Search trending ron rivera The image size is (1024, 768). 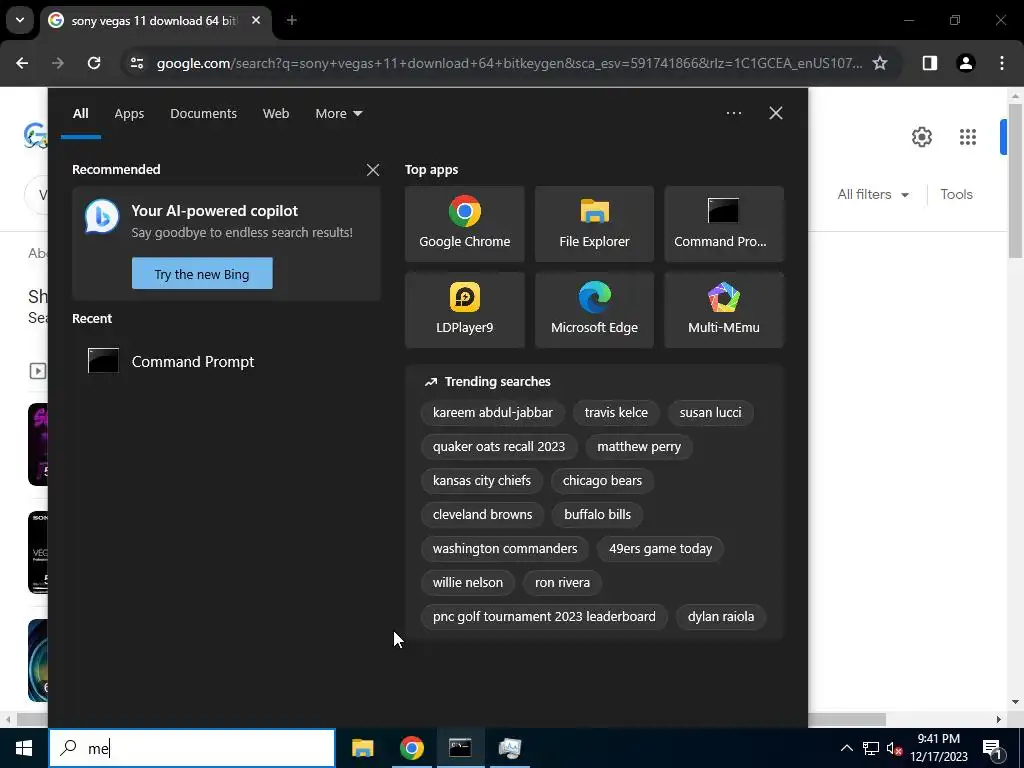(x=562, y=583)
